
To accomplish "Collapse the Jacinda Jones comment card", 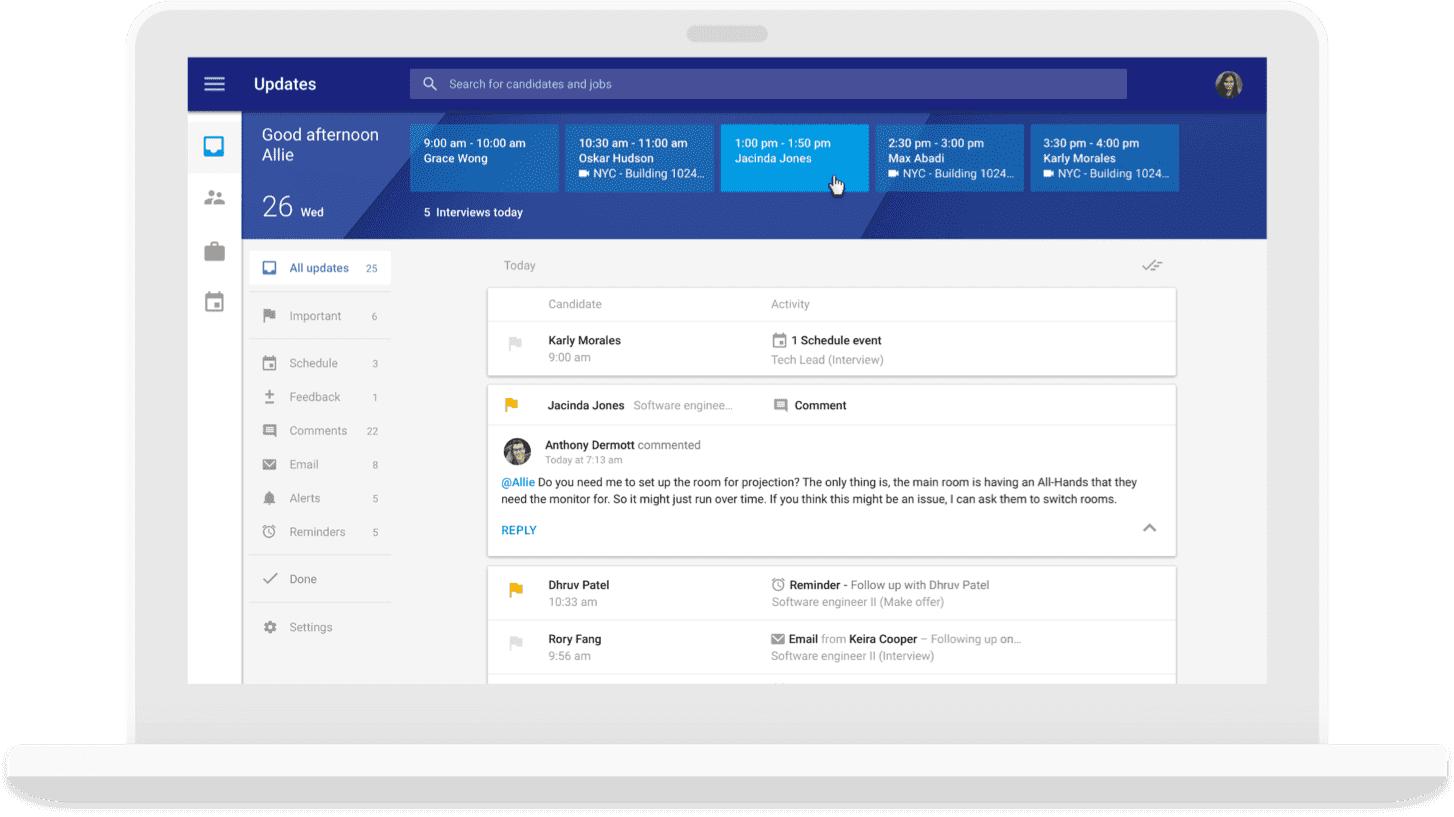I will click(1149, 528).
